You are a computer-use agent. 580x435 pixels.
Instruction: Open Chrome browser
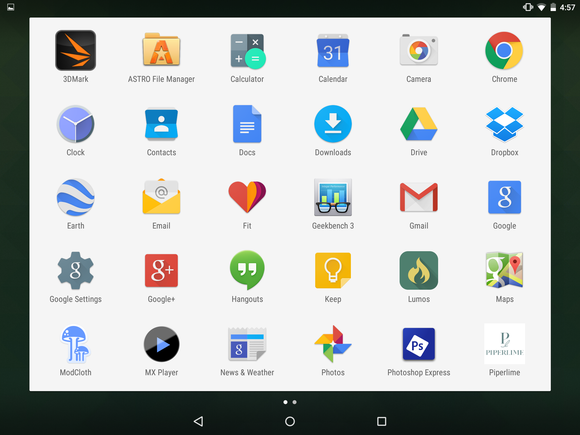[x=504, y=51]
